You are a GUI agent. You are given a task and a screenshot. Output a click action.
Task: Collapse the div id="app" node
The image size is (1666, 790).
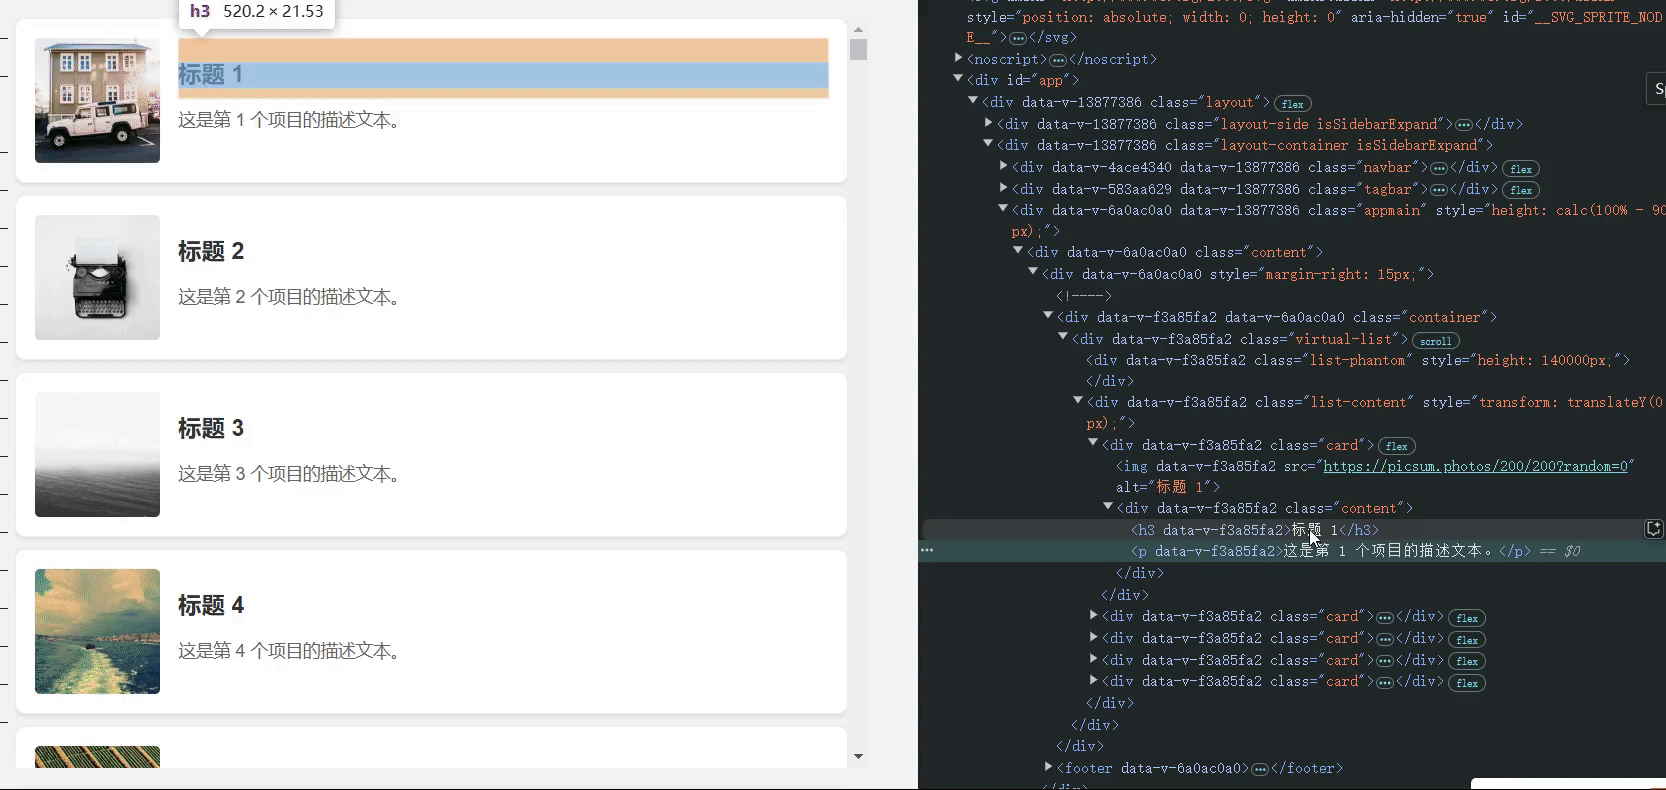(x=959, y=80)
